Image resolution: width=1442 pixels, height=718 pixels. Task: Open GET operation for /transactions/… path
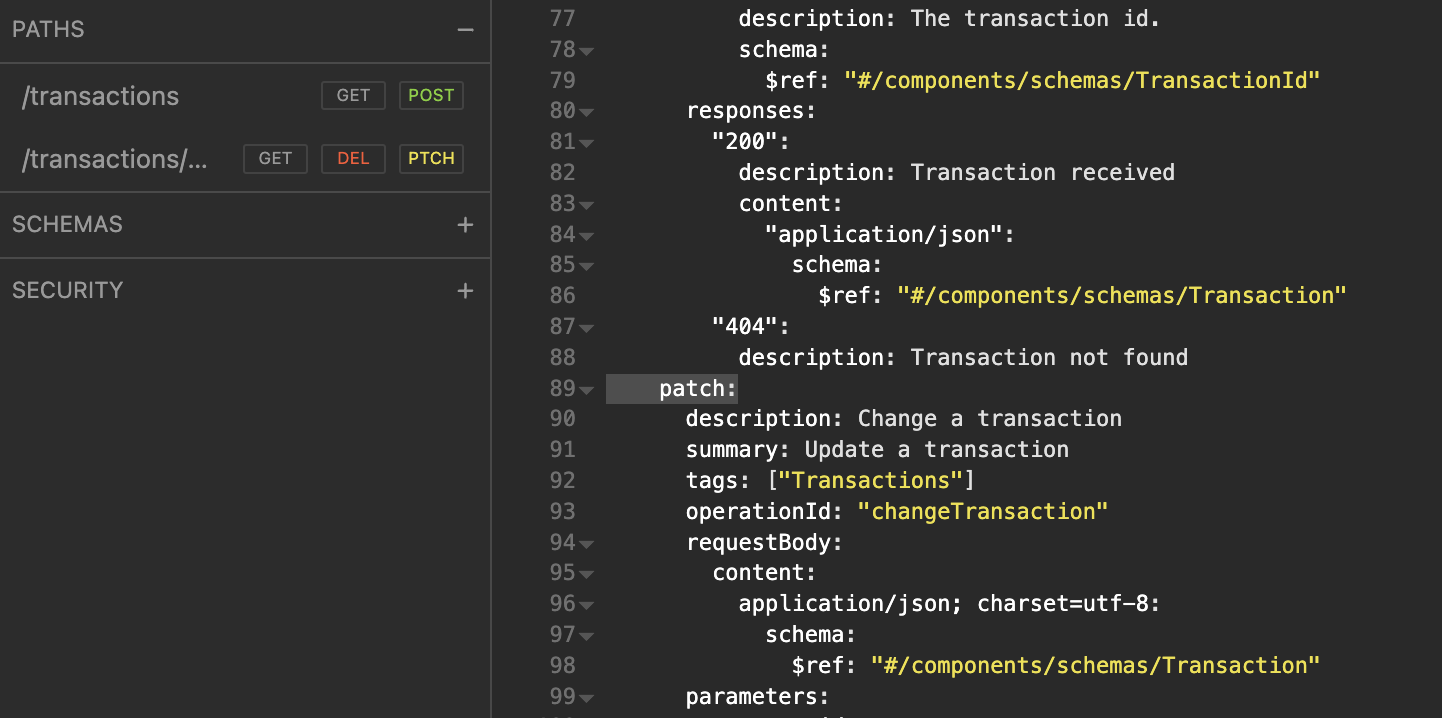click(x=275, y=159)
